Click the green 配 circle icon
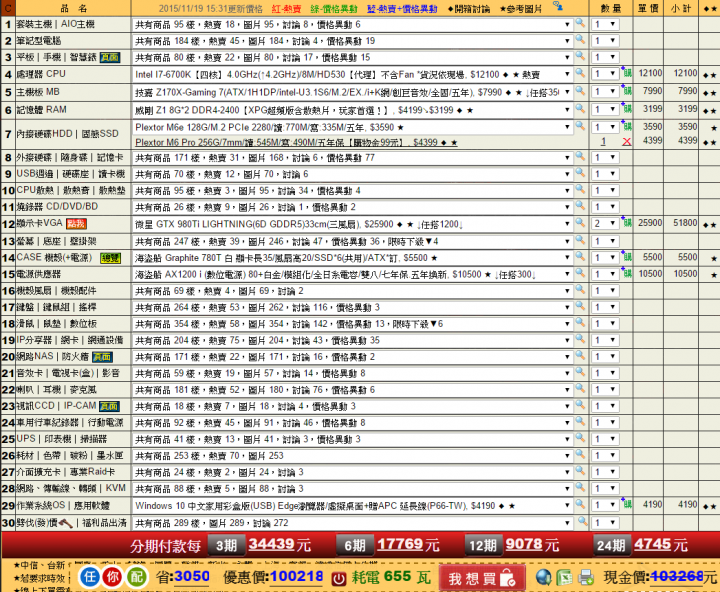Screen dimensions: 720x592 136,577
